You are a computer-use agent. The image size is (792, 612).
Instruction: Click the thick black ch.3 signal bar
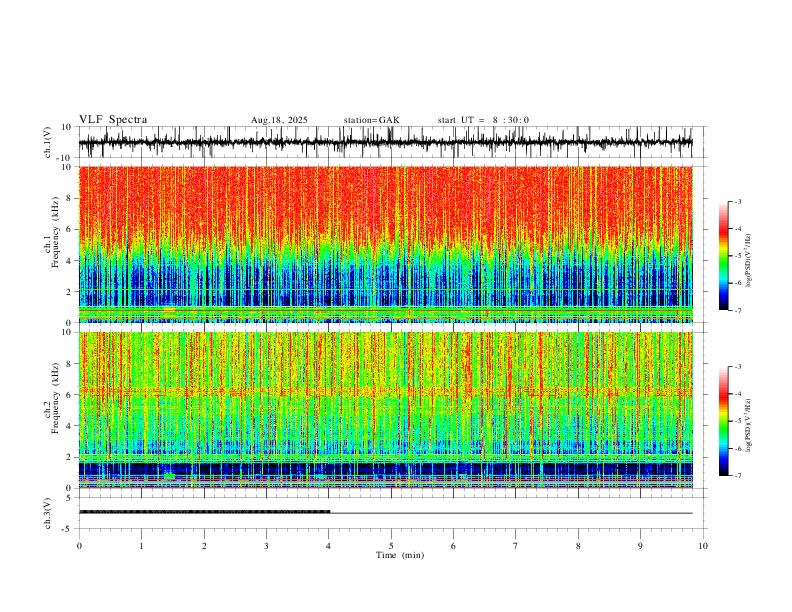click(x=205, y=512)
